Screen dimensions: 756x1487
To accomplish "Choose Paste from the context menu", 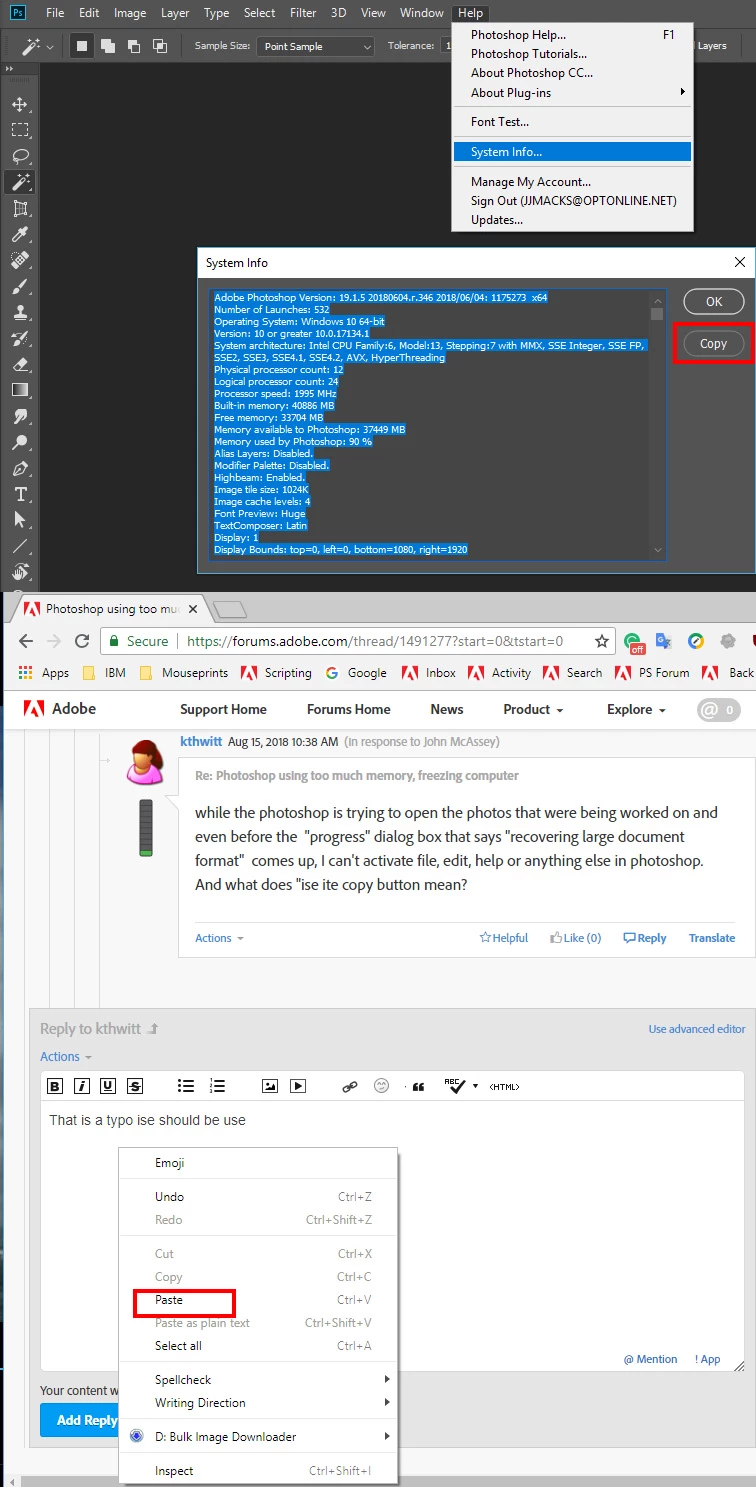I will point(258,1300).
